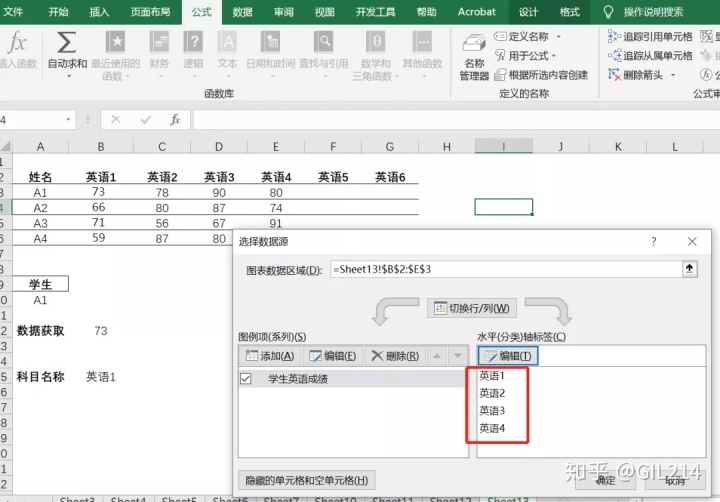The height and width of the screenshot is (502, 720).
Task: Select the 英语5 header cell
Action: click(x=333, y=177)
